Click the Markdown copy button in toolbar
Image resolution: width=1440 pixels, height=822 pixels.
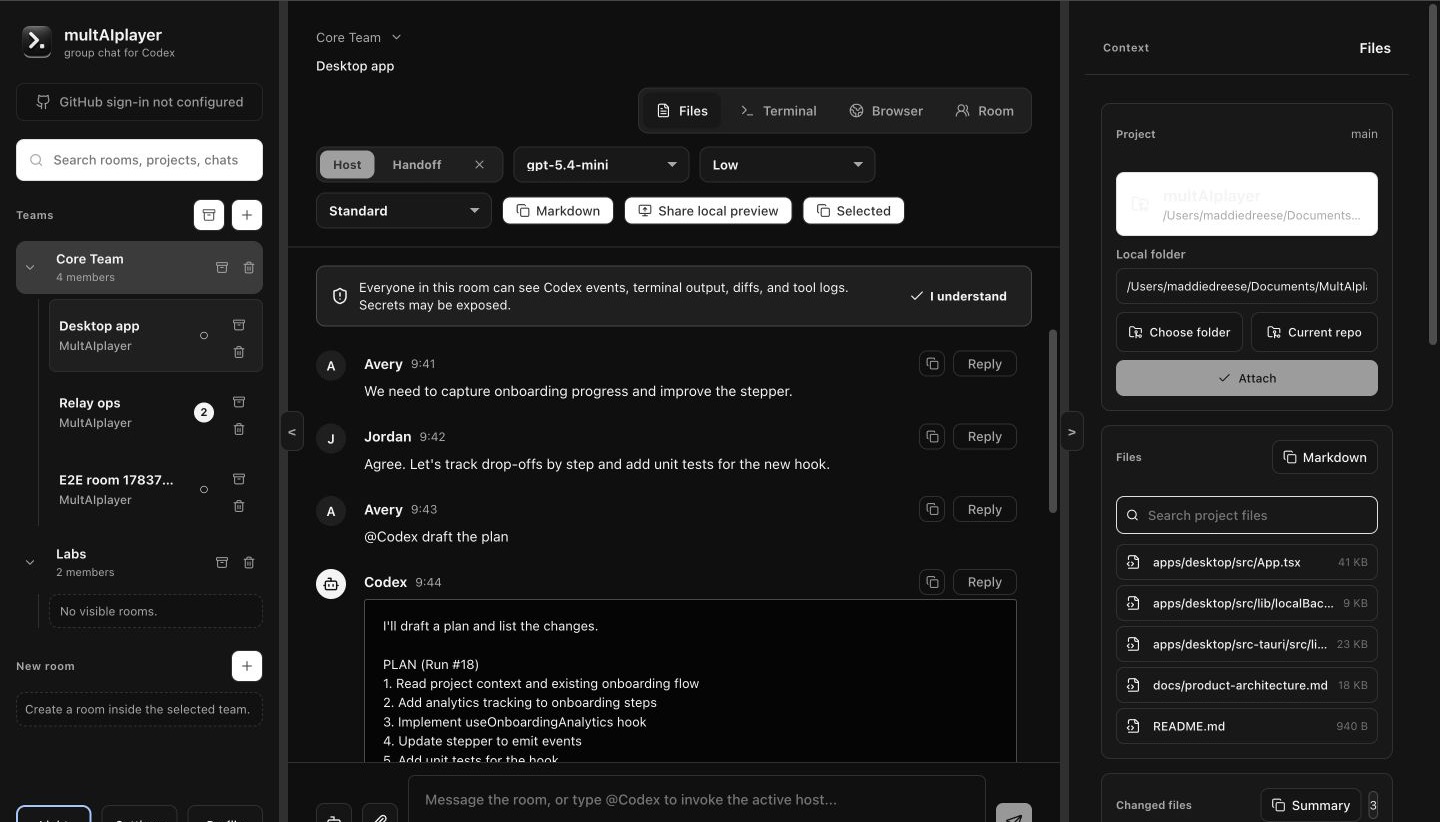558,211
